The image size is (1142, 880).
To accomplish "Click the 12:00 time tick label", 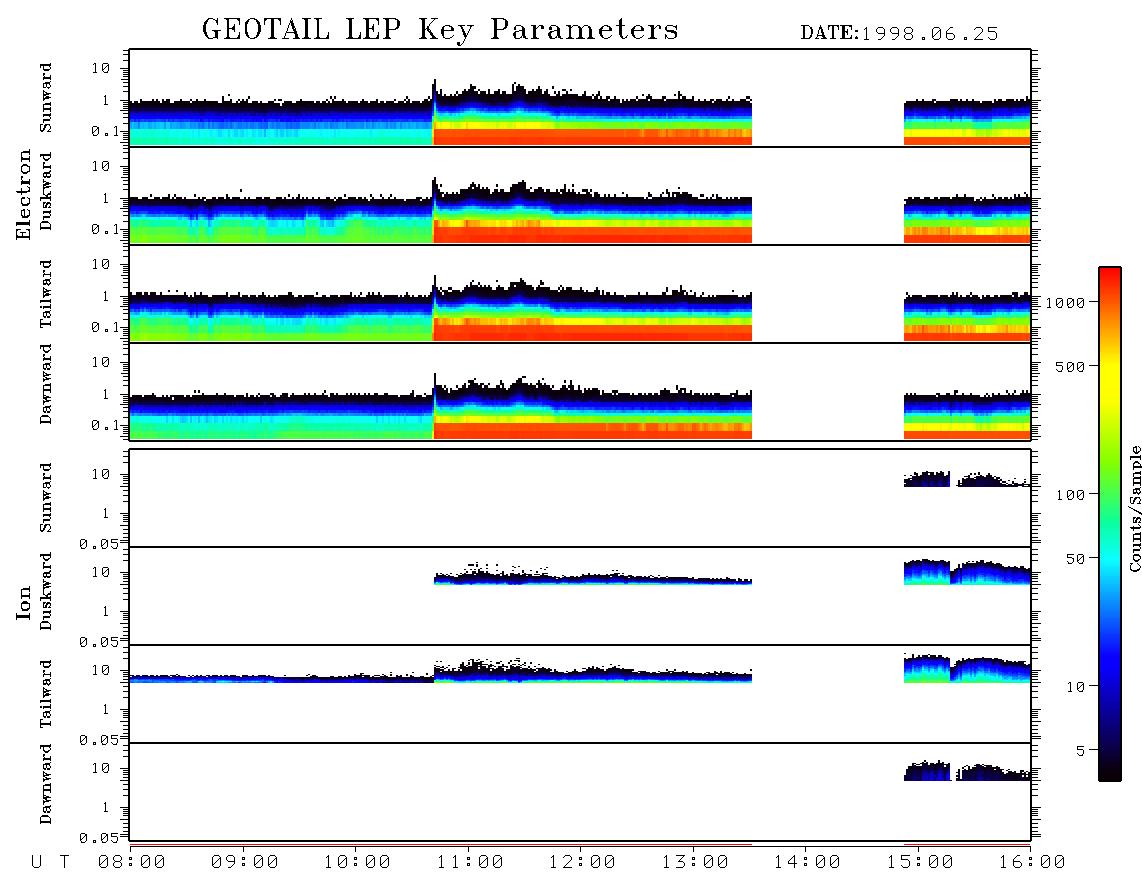I will [582, 863].
